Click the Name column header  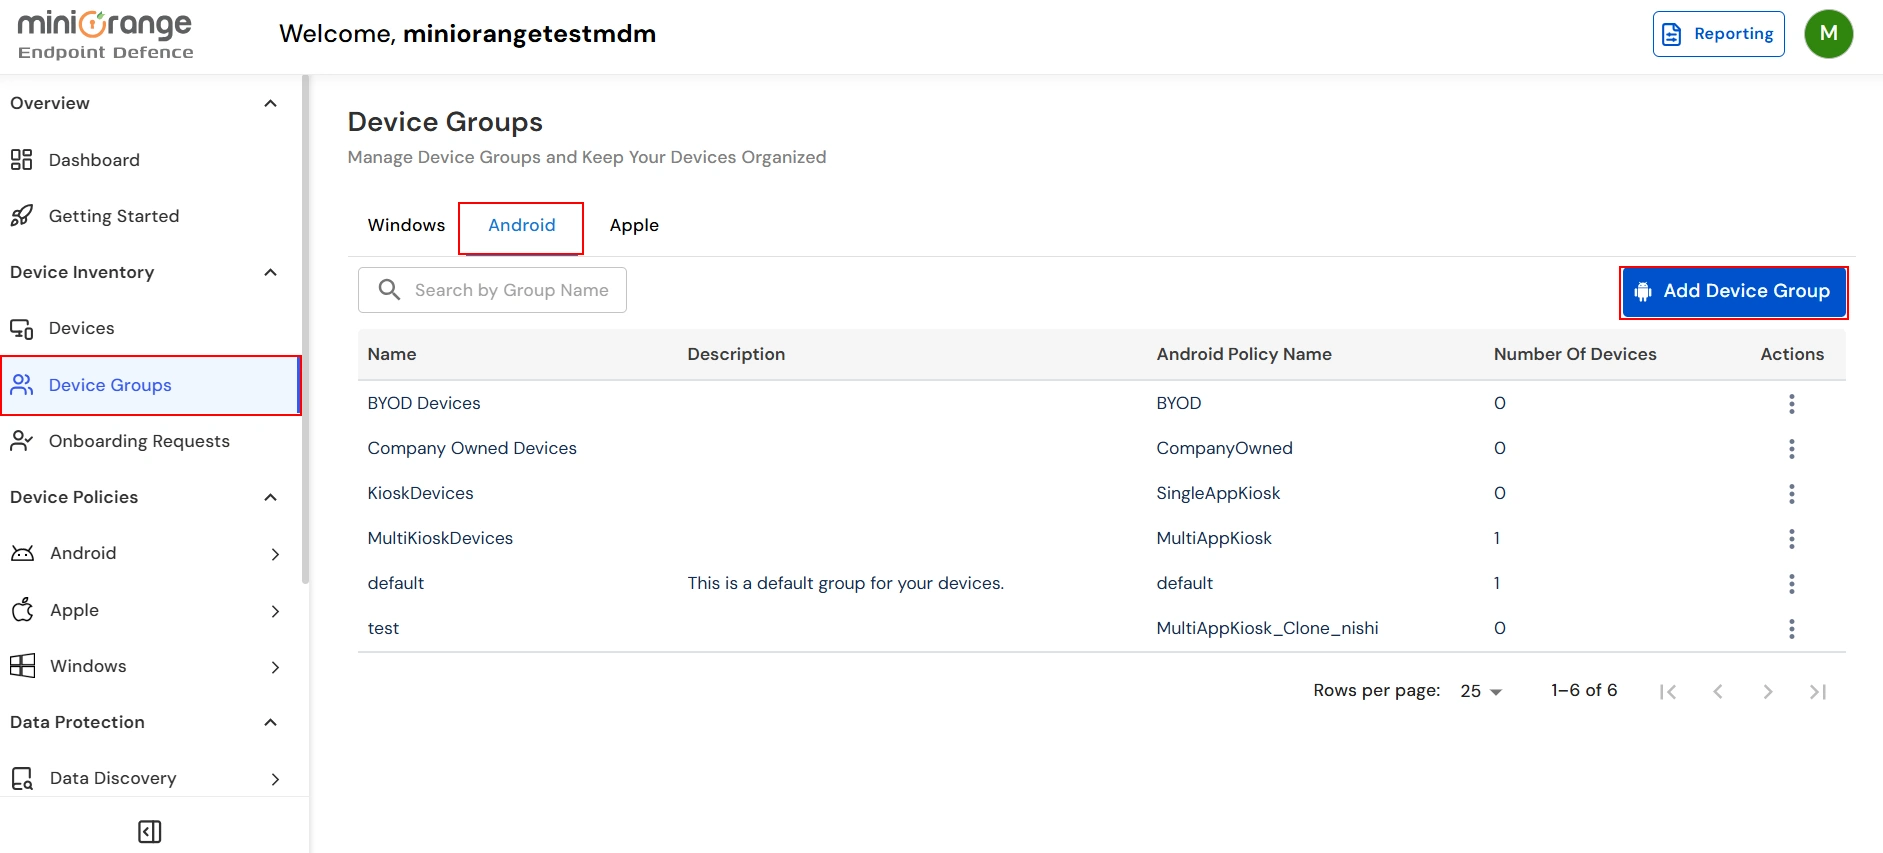click(392, 354)
